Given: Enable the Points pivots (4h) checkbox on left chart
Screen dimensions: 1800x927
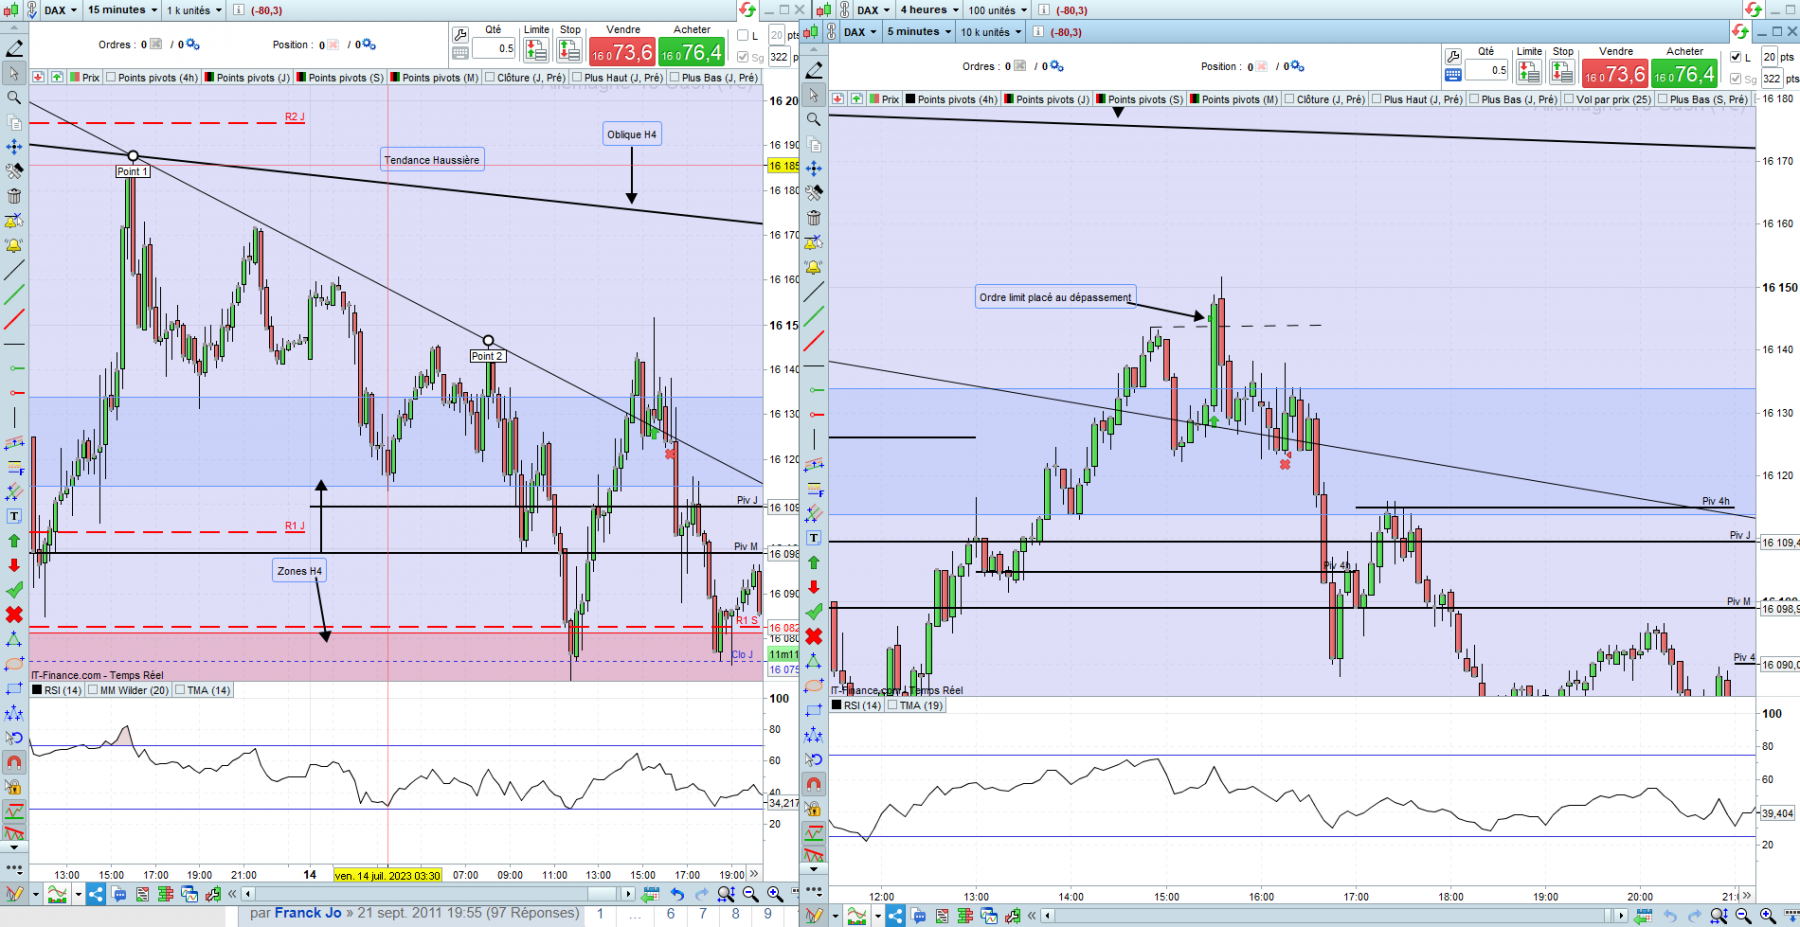Looking at the screenshot, I should point(111,77).
